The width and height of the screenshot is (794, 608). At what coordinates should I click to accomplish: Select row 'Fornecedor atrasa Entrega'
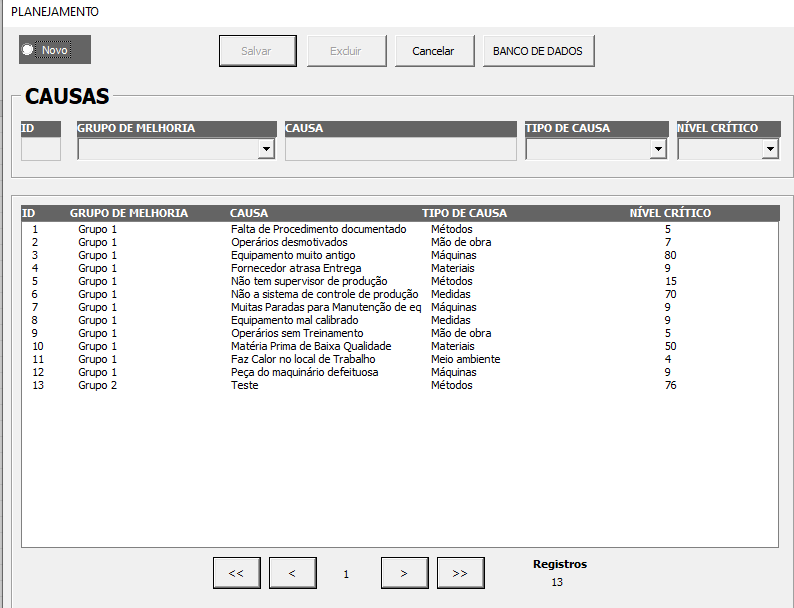coord(400,268)
